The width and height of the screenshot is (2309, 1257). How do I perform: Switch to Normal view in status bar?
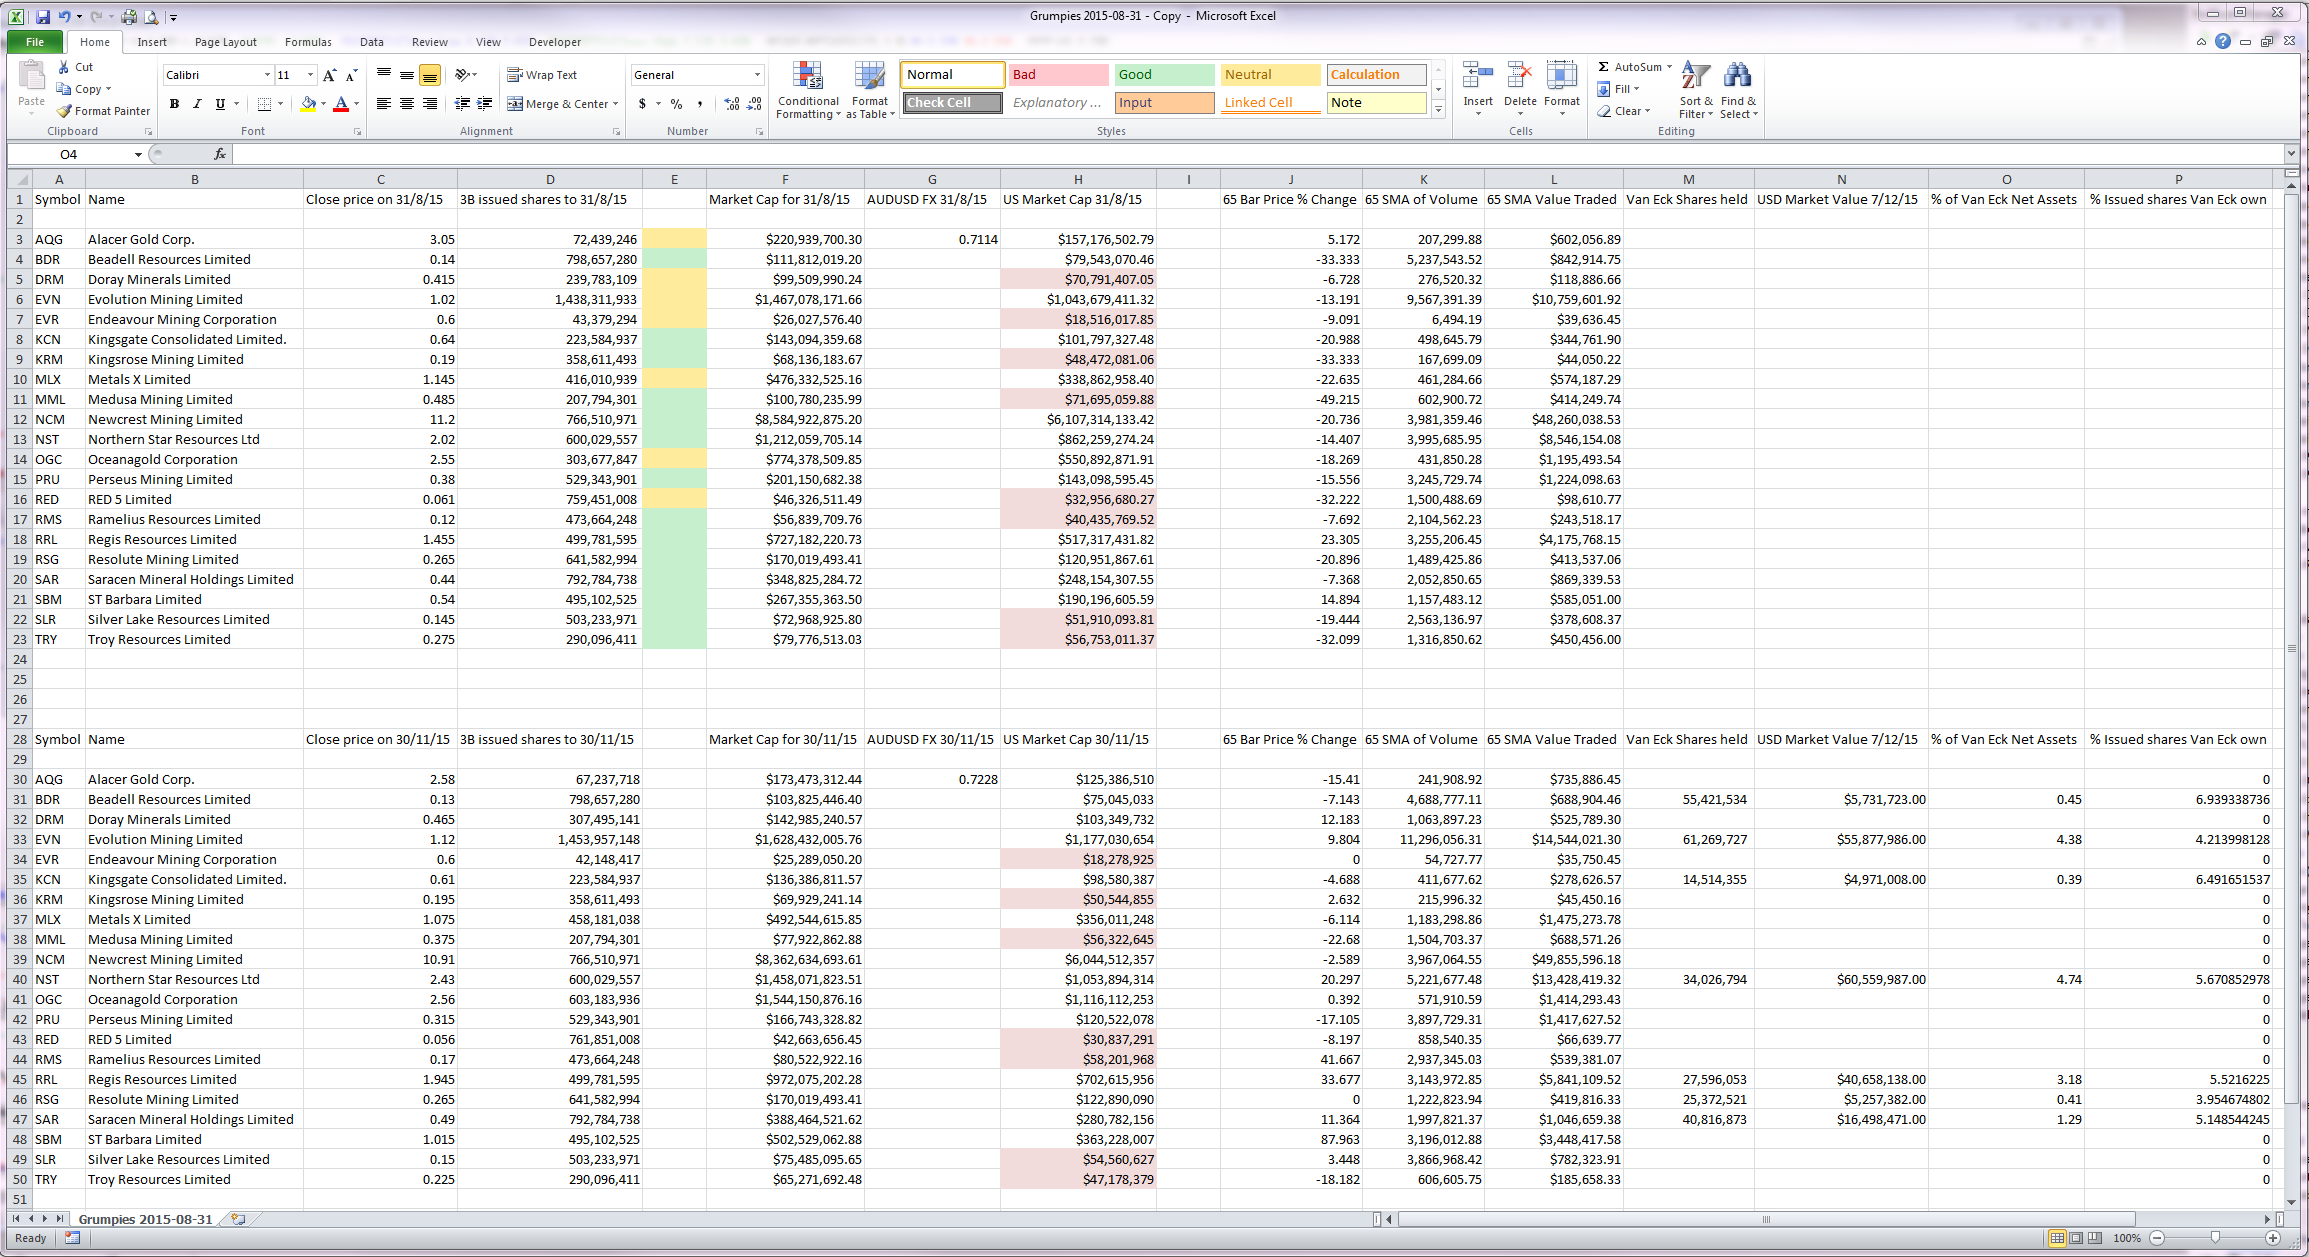[x=2057, y=1238]
